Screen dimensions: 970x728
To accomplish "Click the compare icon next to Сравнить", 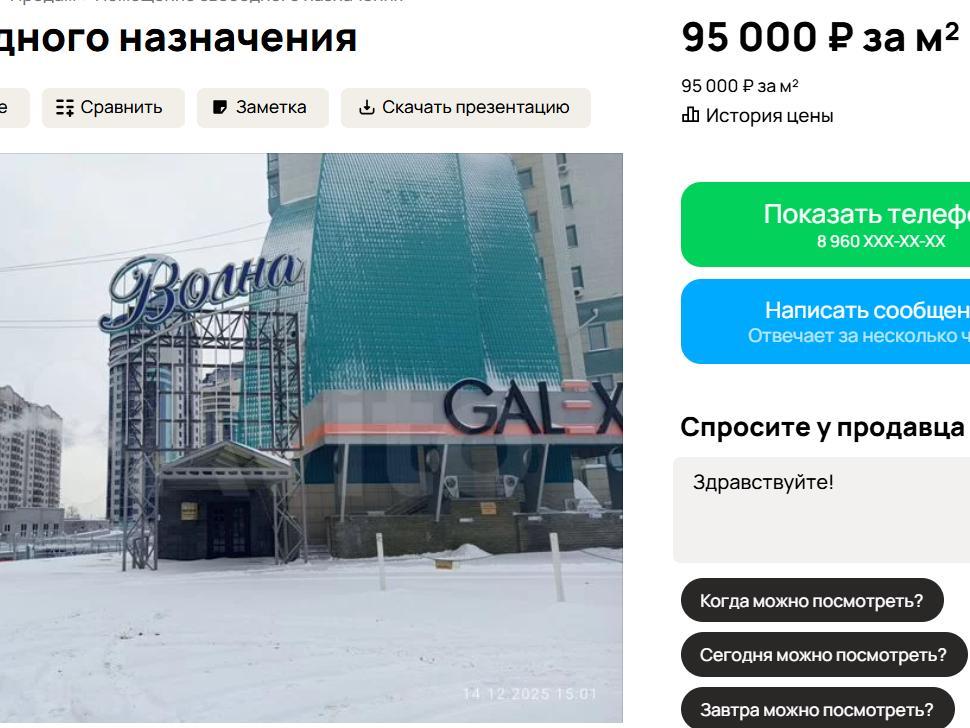I will 64,108.
